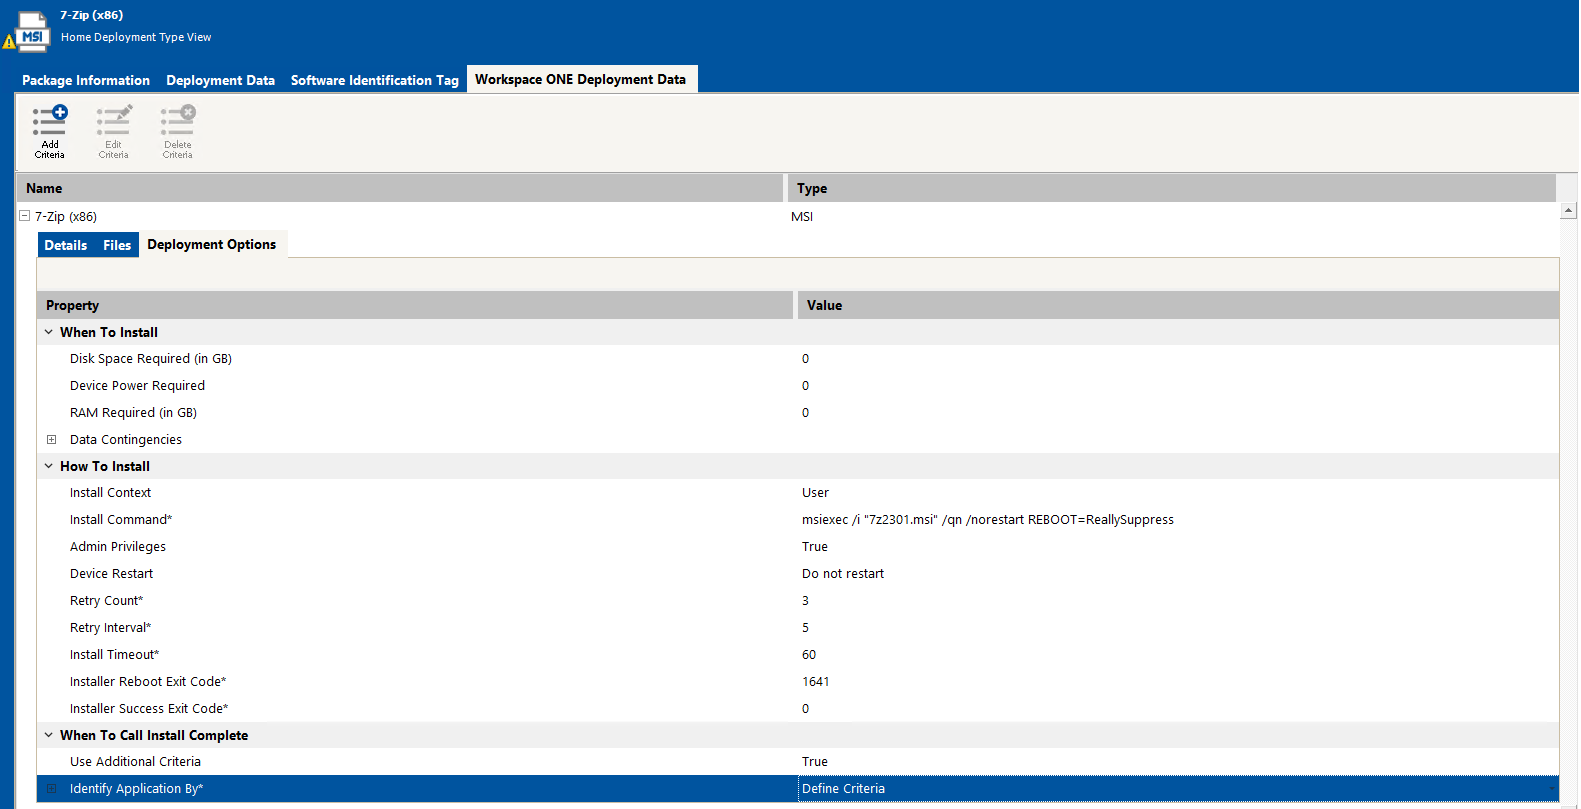Screen dimensions: 1581x809
Task: Select the Files sub-tab
Action: 117,245
